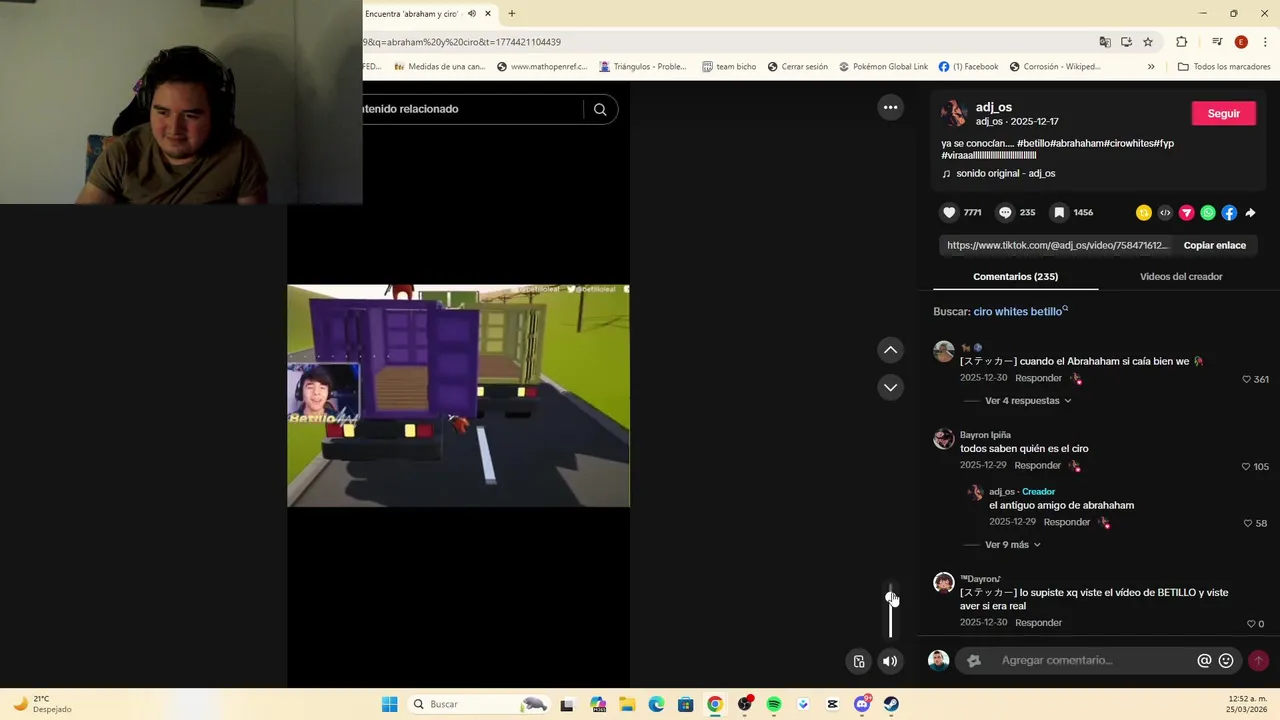Open adj_os profile avatar at top
The width and height of the screenshot is (1280, 720).
[954, 113]
